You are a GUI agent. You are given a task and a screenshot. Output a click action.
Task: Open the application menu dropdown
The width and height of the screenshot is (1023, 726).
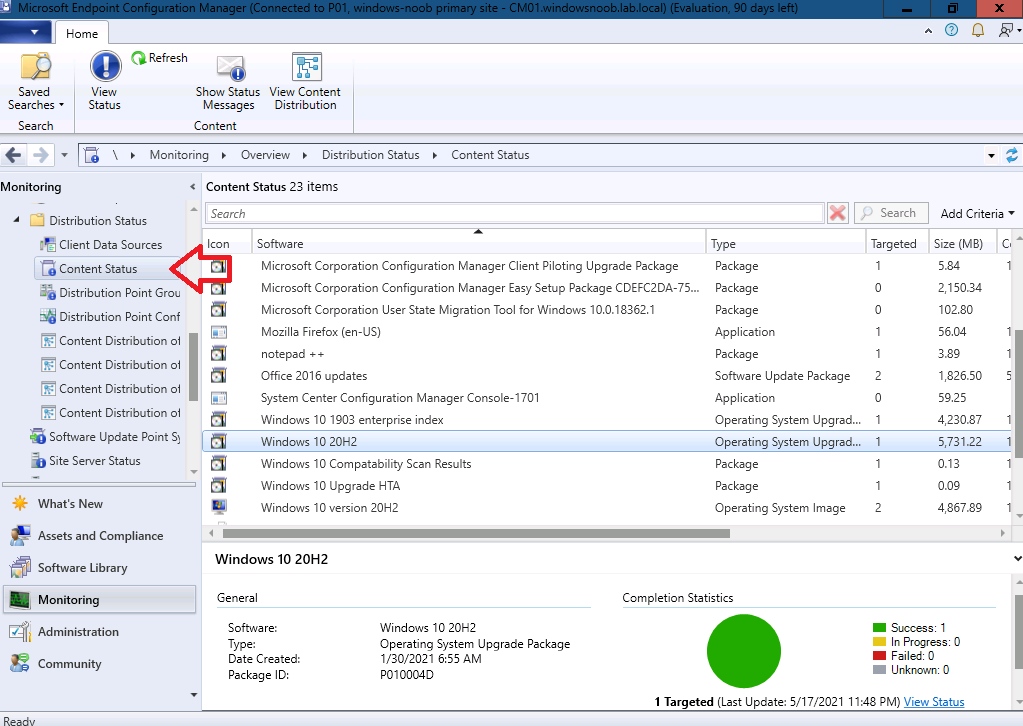point(28,32)
